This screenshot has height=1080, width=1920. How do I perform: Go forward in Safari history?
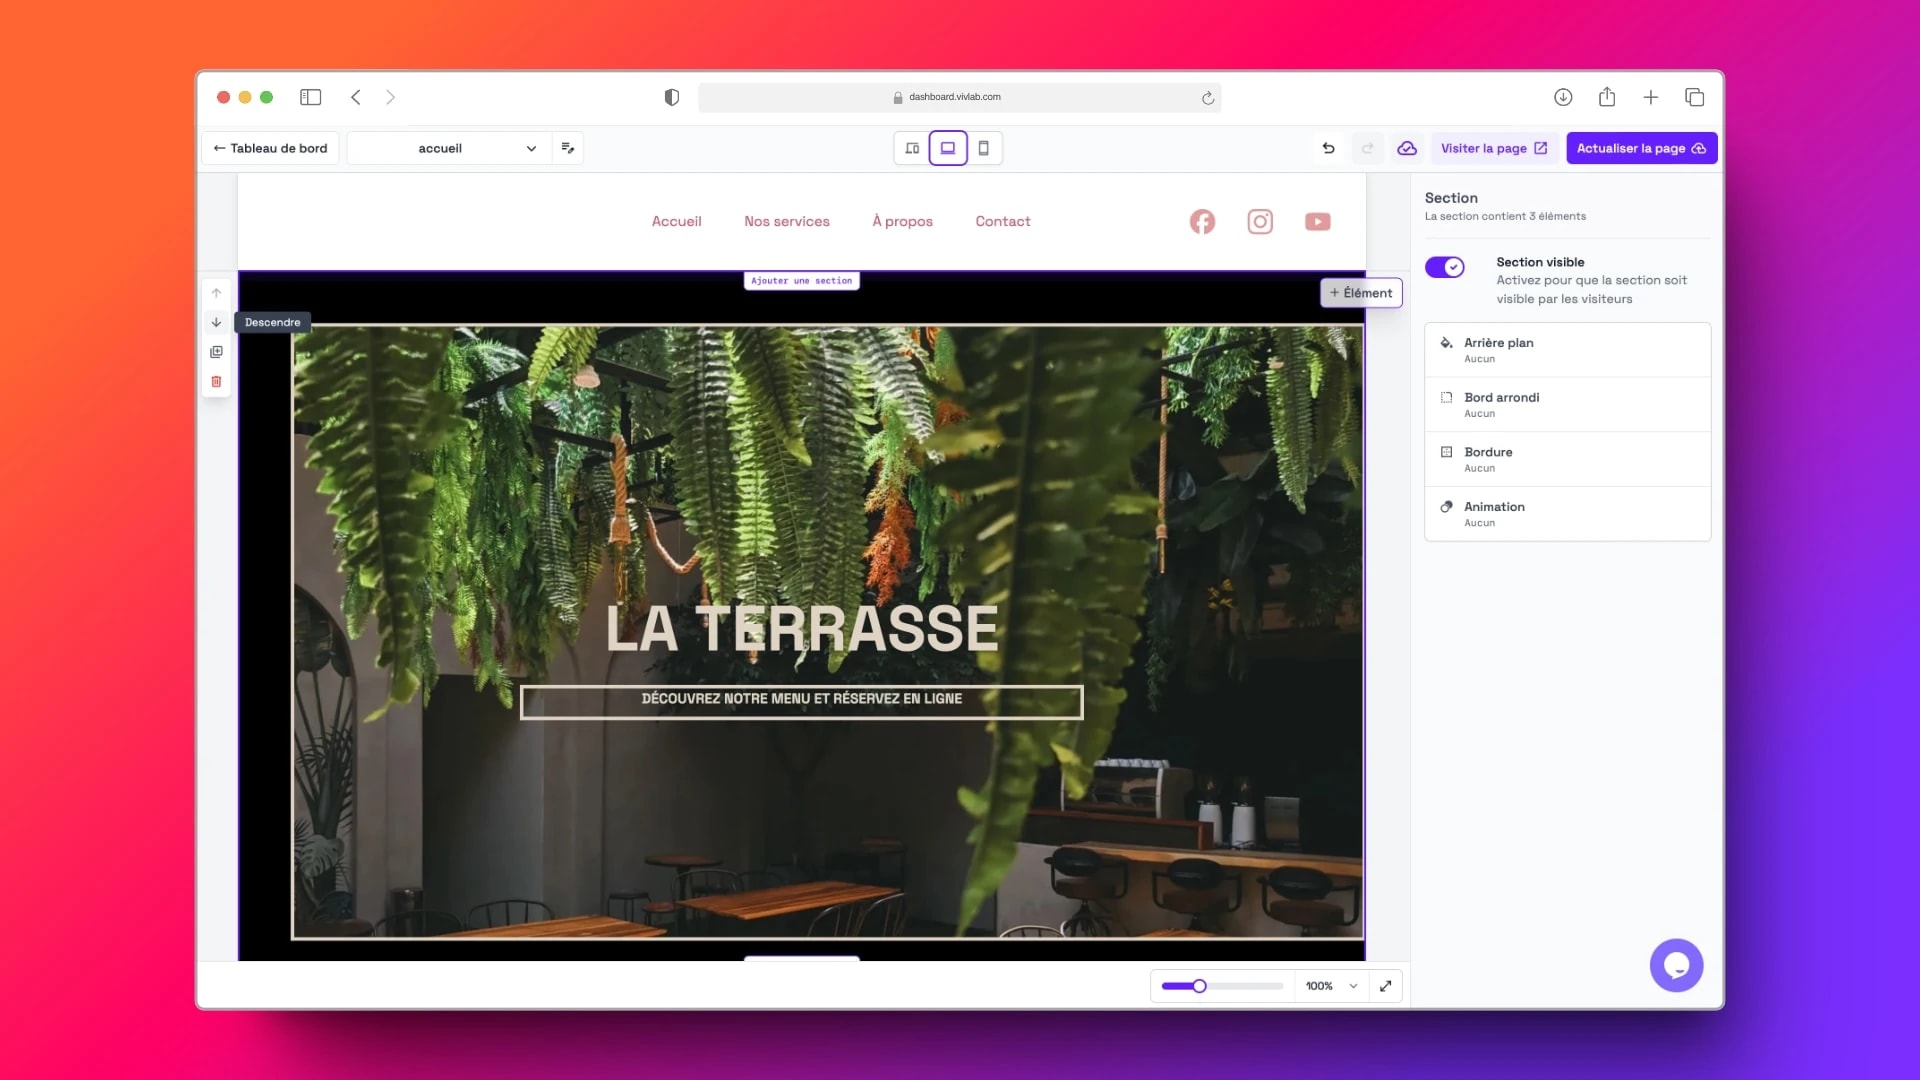coord(391,97)
